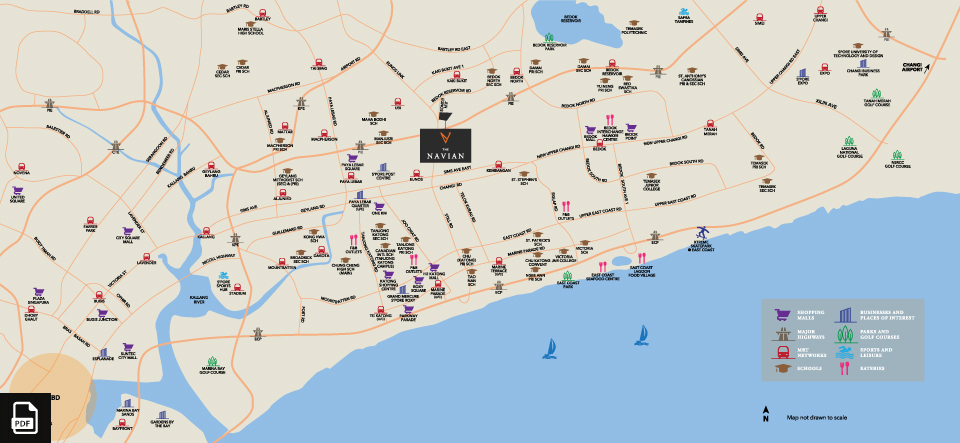Click the Stadium MRT station icon
This screenshot has height=443, width=960.
pos(238,287)
